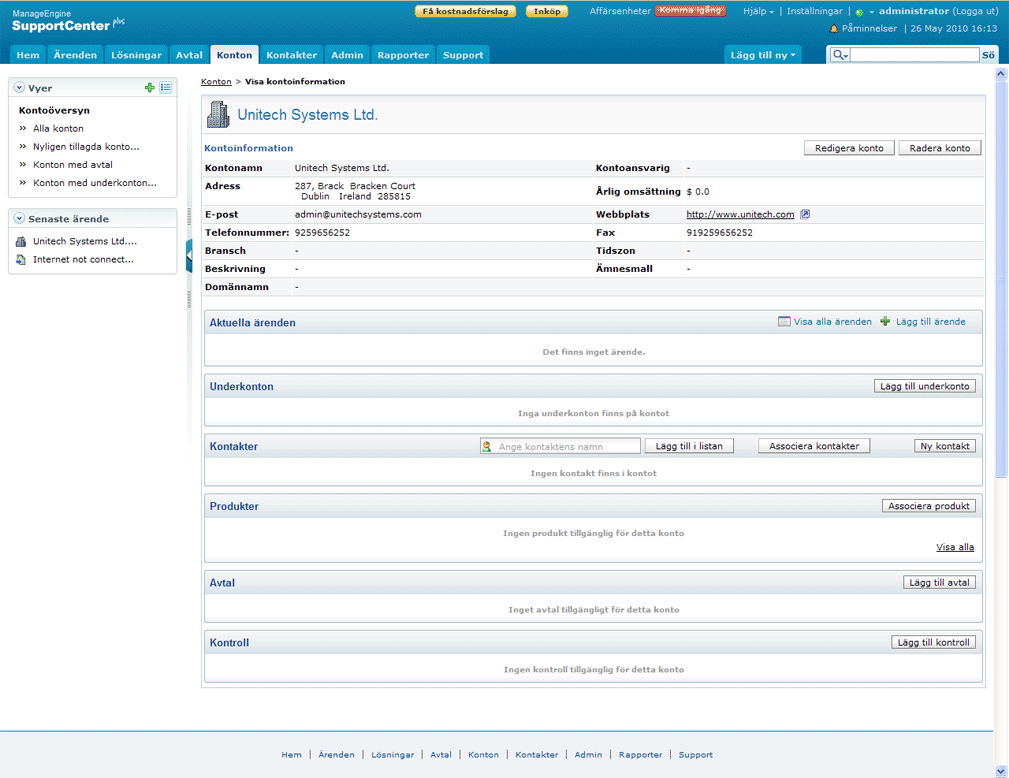Select Alla konton in the sidebar

coord(58,129)
